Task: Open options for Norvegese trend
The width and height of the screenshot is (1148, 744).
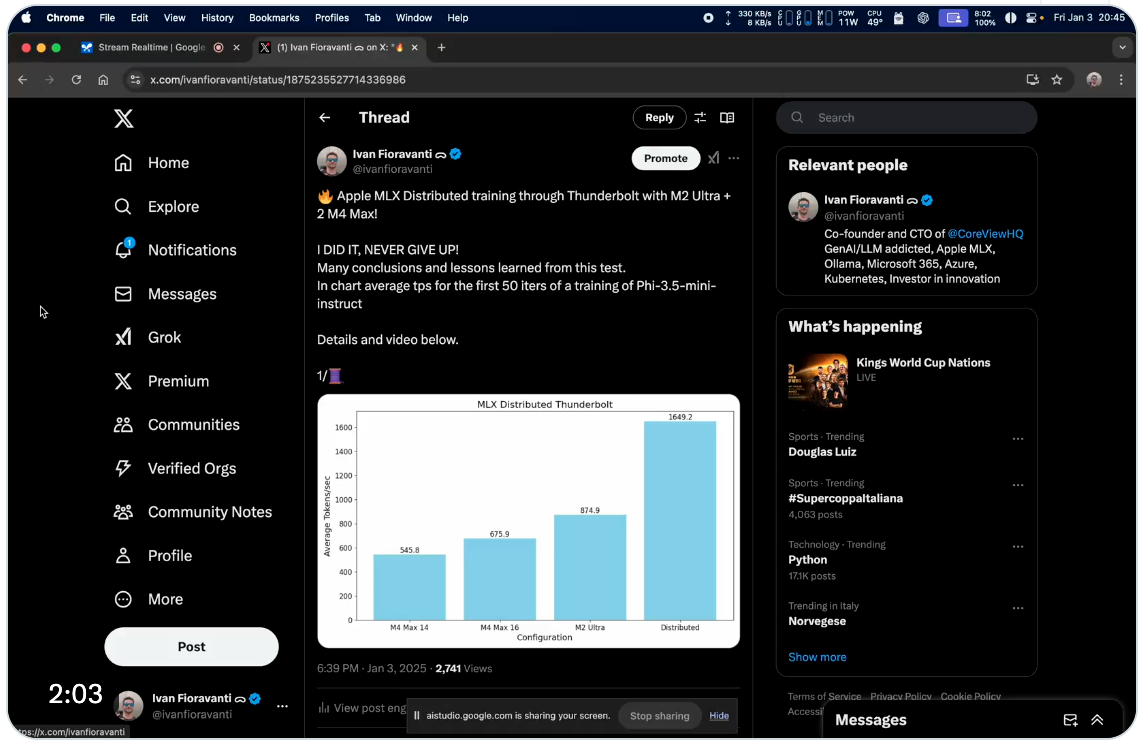Action: pyautogui.click(x=1018, y=609)
